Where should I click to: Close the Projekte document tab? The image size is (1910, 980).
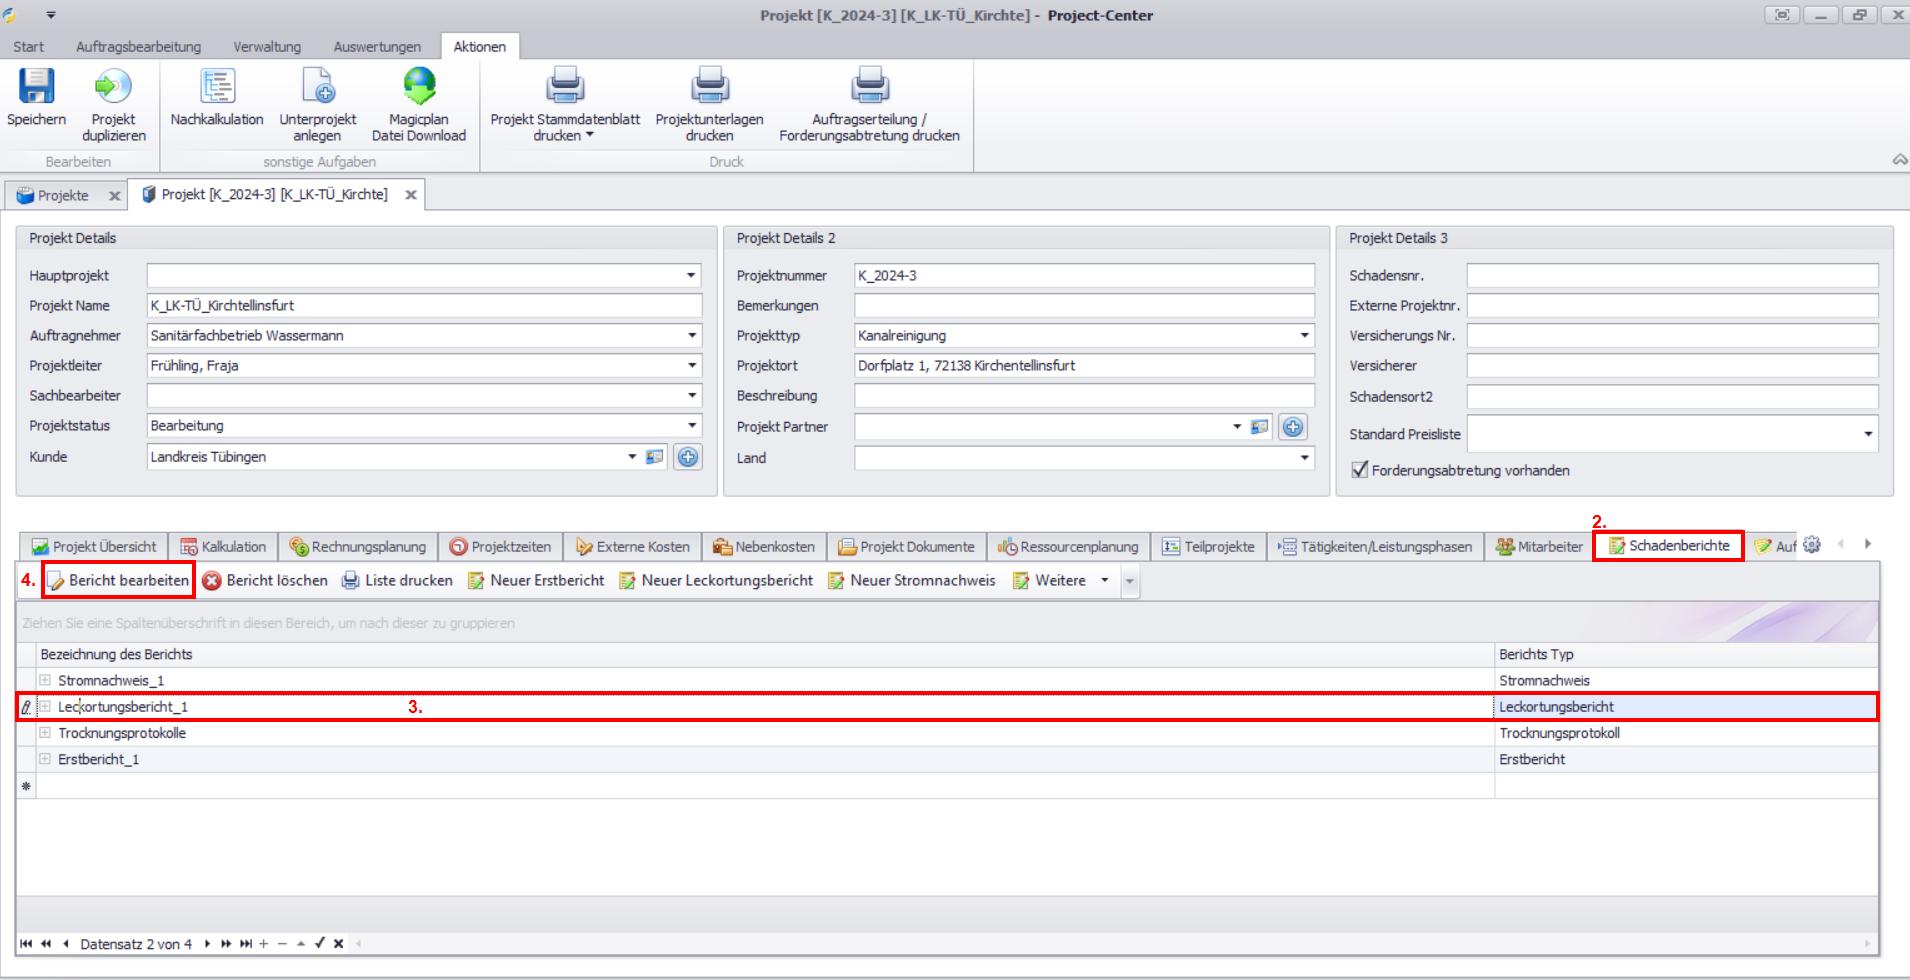(115, 196)
